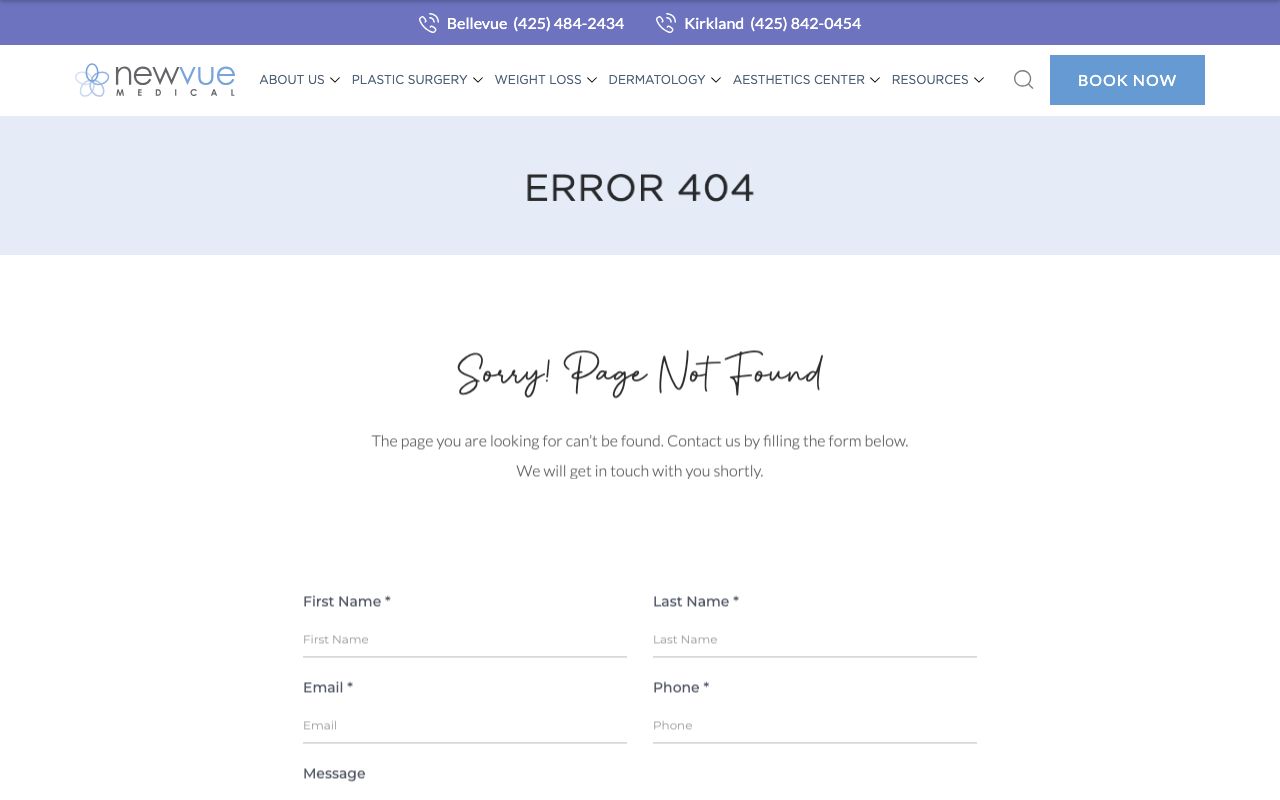This screenshot has height=800, width=1280.
Task: Click the Kirkland phone icon
Action: coord(666,23)
